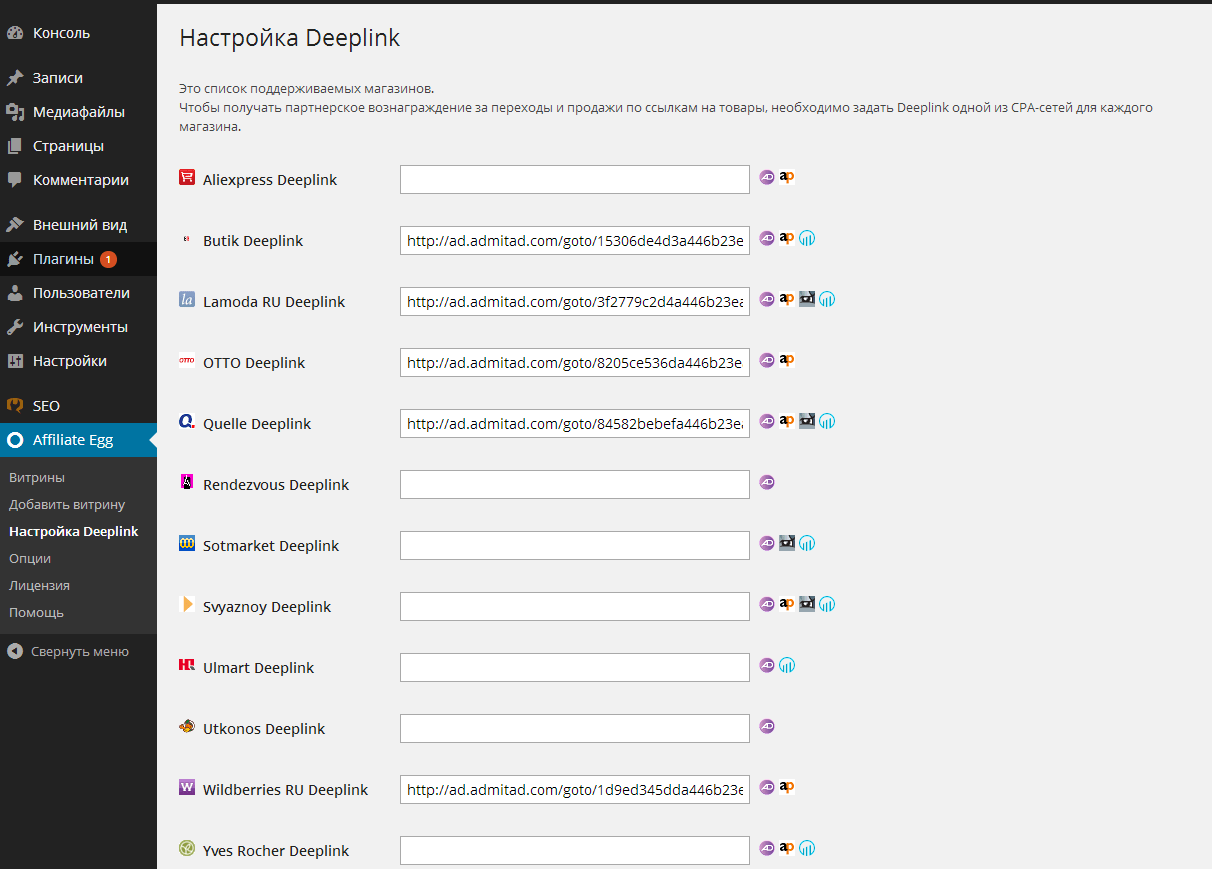Open Плагины menu with update badge

pyautogui.click(x=78, y=259)
